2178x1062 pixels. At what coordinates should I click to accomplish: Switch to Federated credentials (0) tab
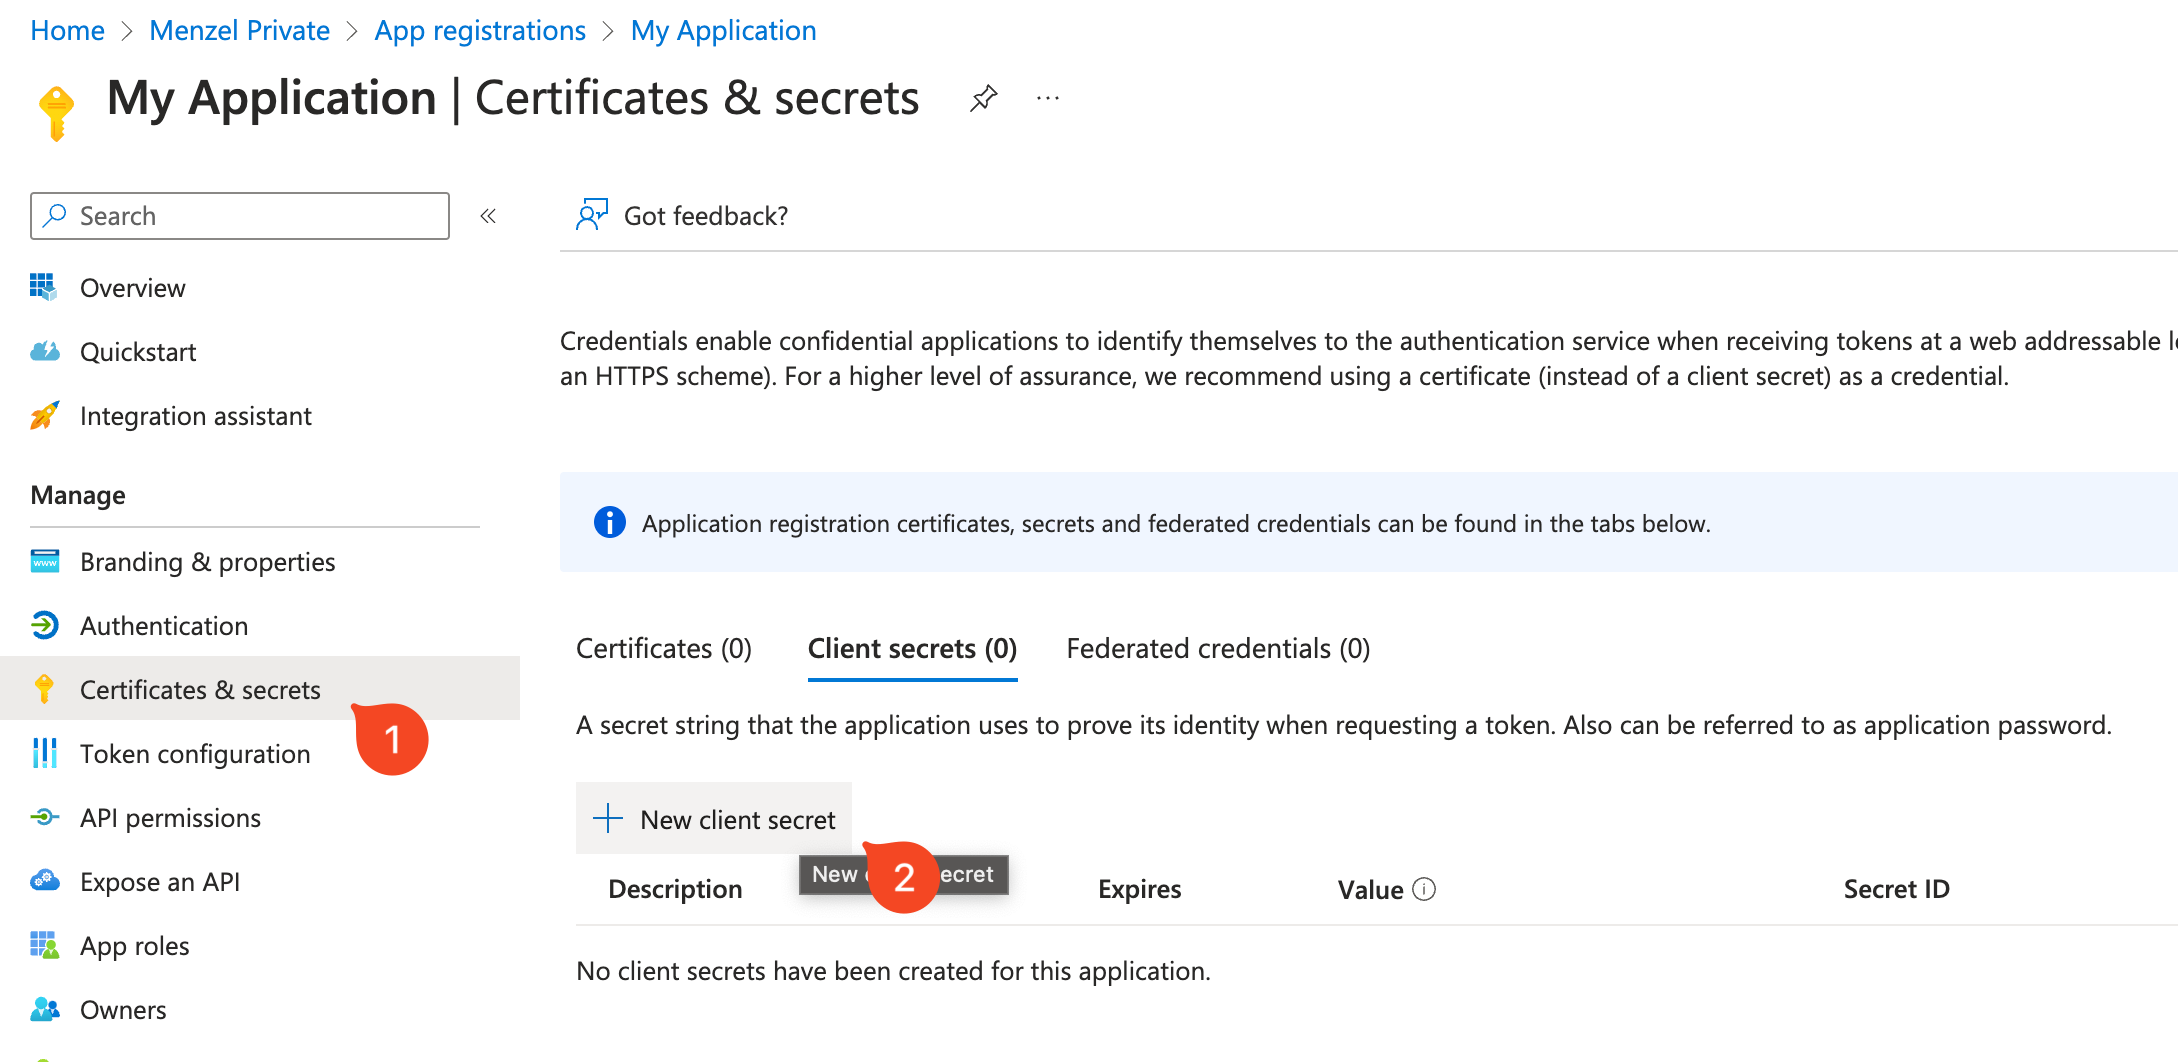point(1218,649)
